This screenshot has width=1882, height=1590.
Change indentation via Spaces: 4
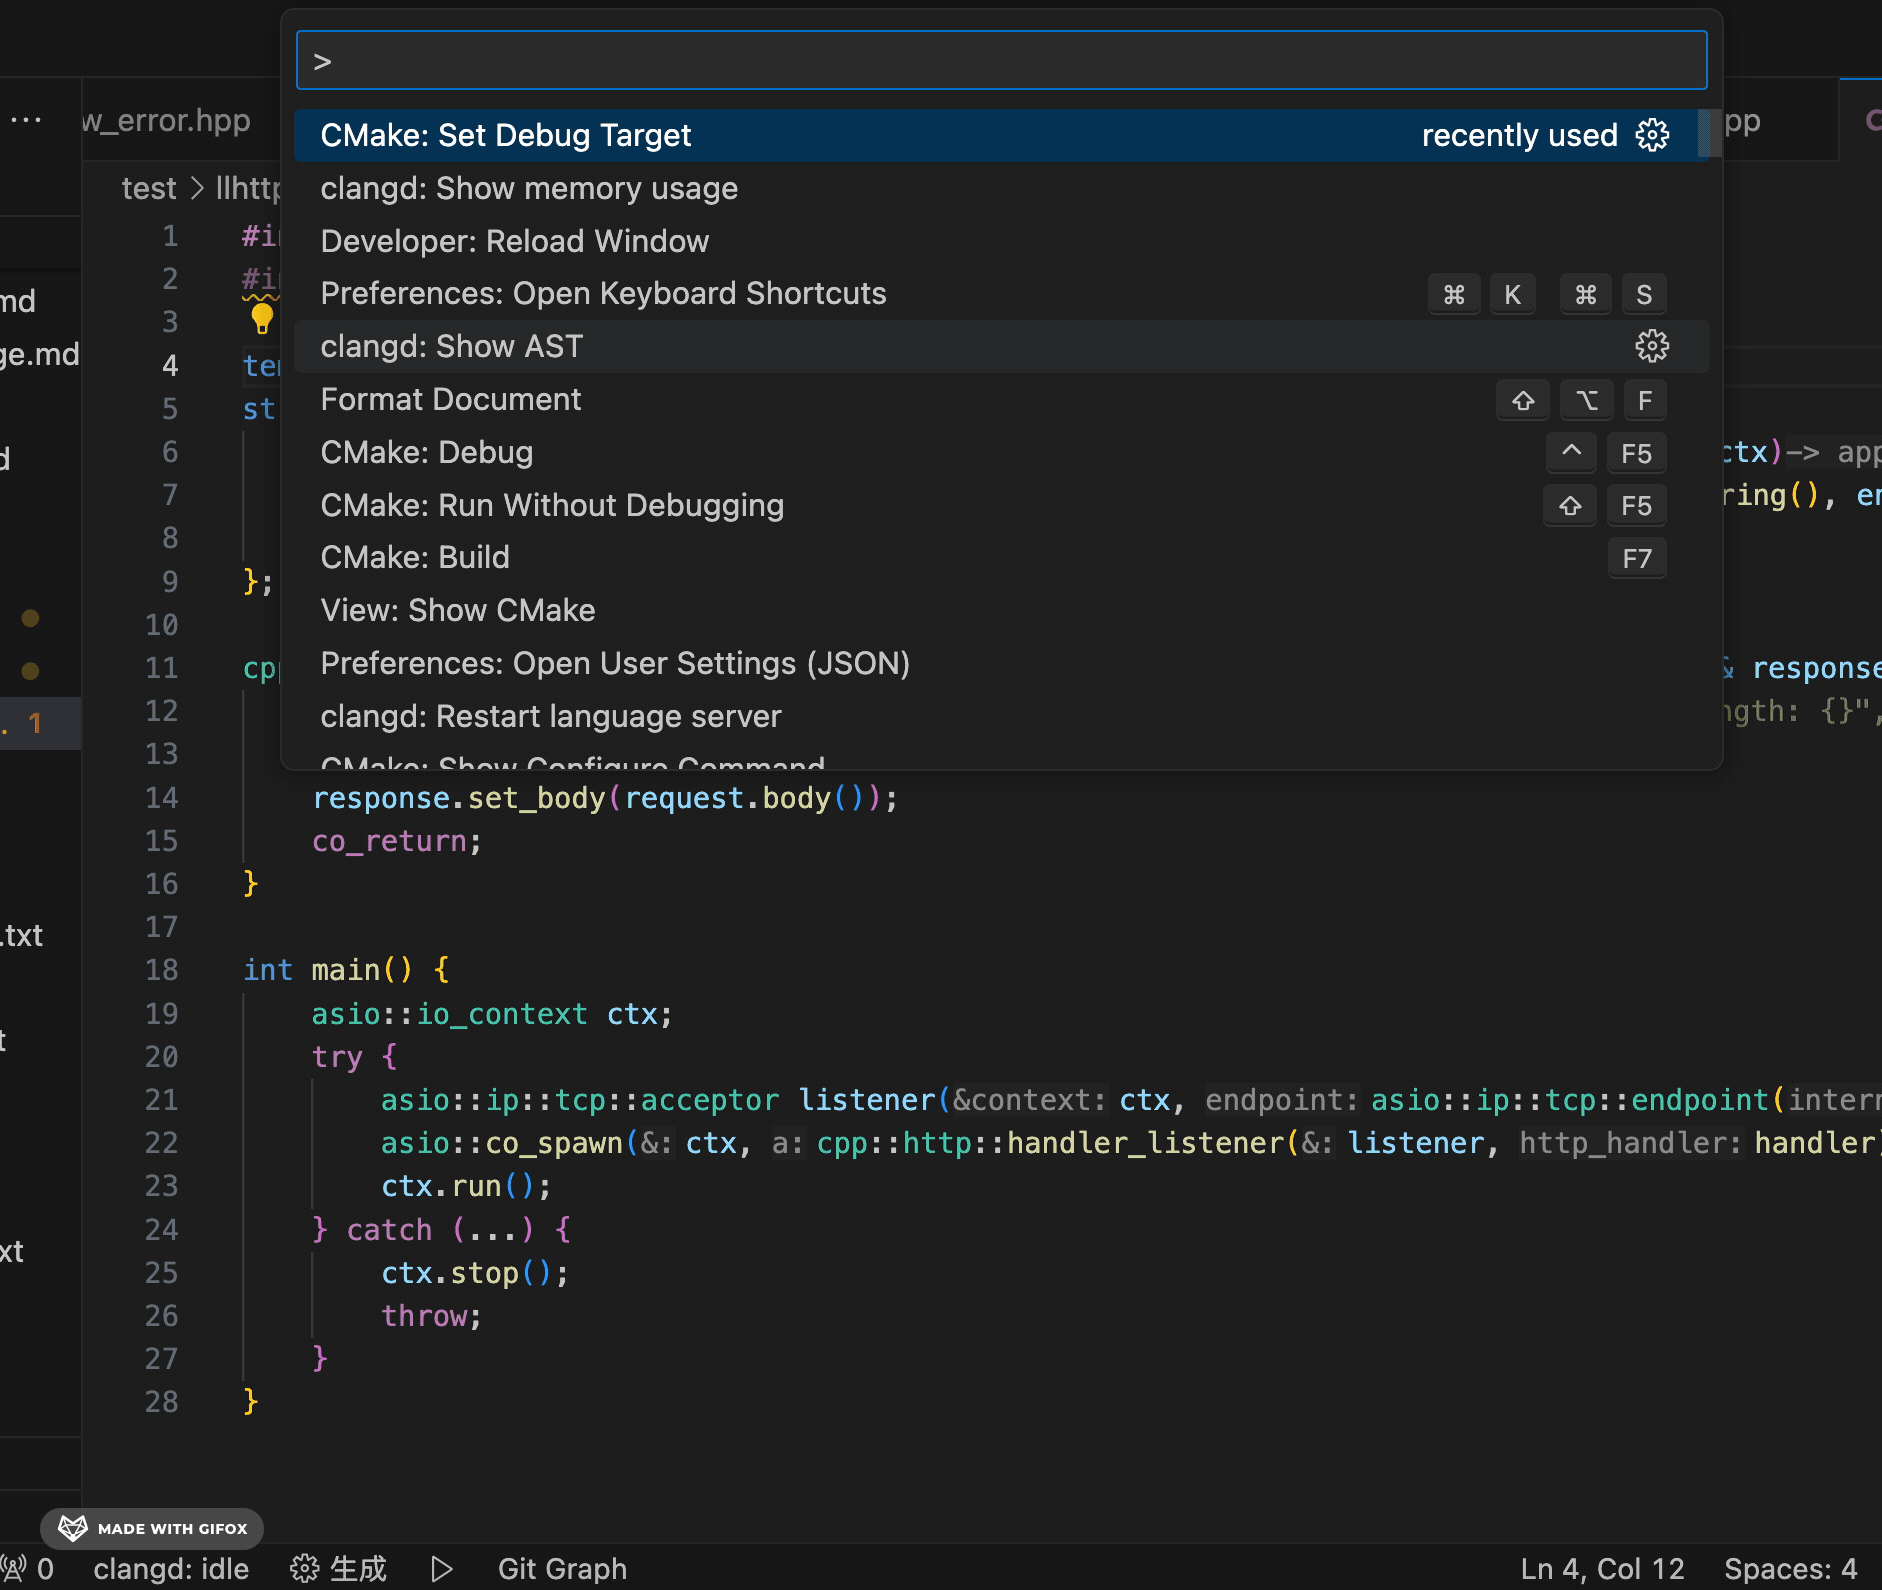(1790, 1568)
